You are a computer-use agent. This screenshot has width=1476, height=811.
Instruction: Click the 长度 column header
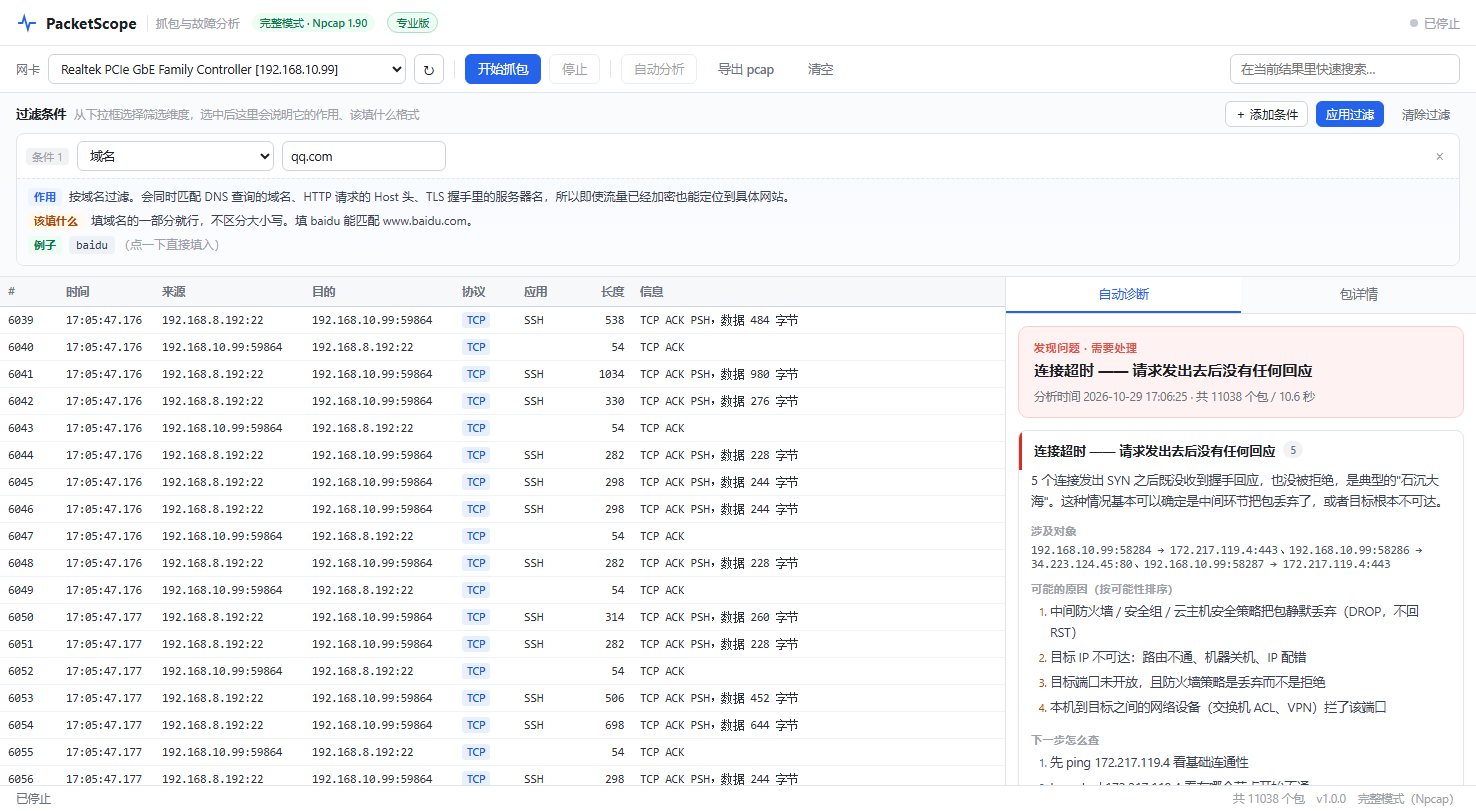coord(612,292)
